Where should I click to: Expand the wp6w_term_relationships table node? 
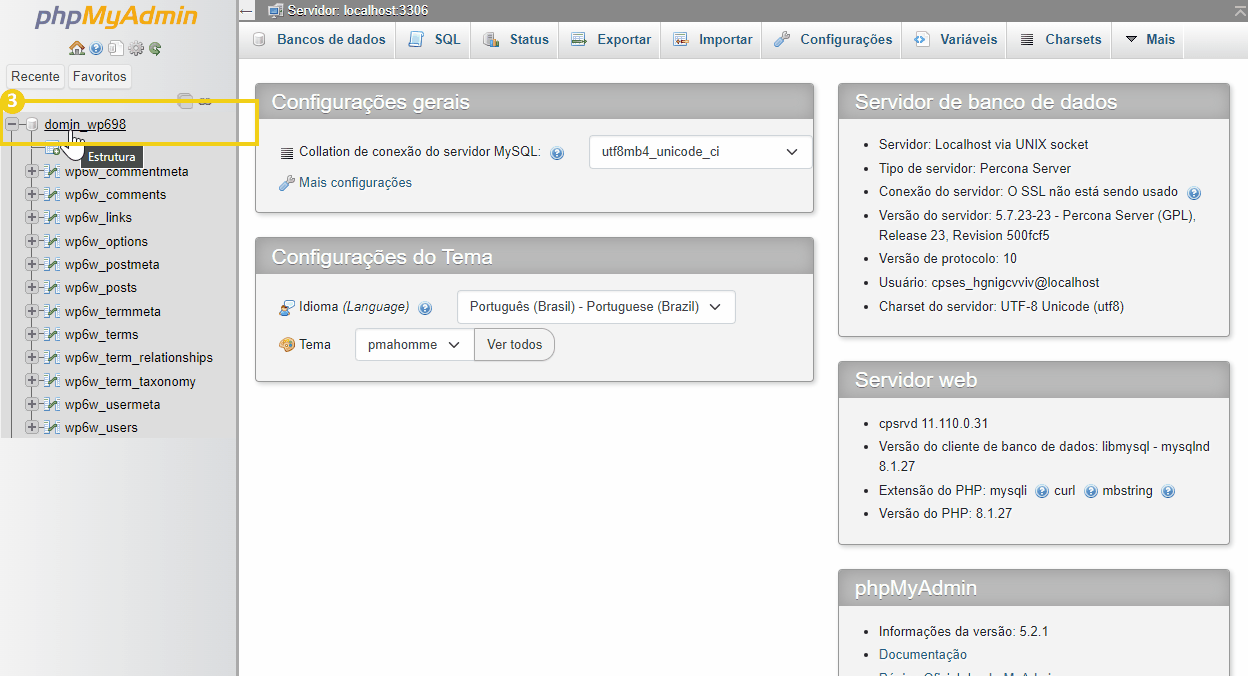[32, 357]
